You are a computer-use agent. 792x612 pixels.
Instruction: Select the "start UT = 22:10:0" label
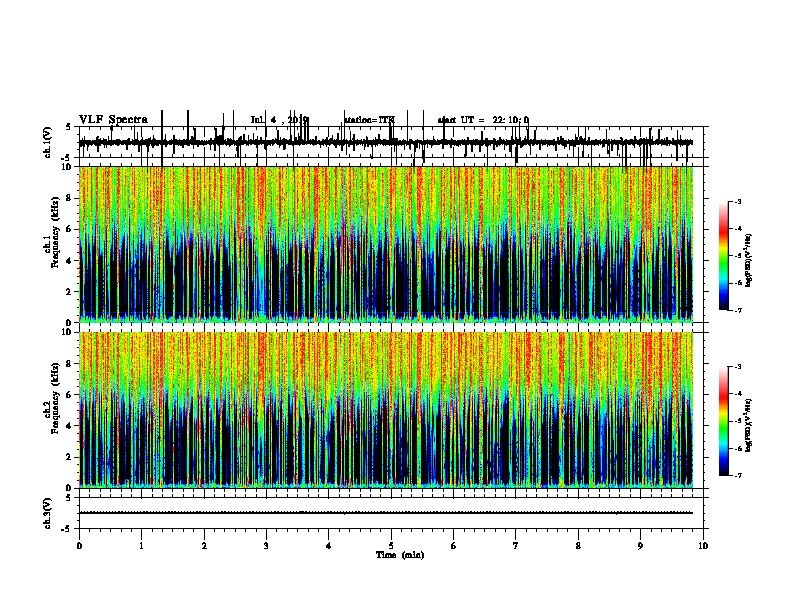483,120
